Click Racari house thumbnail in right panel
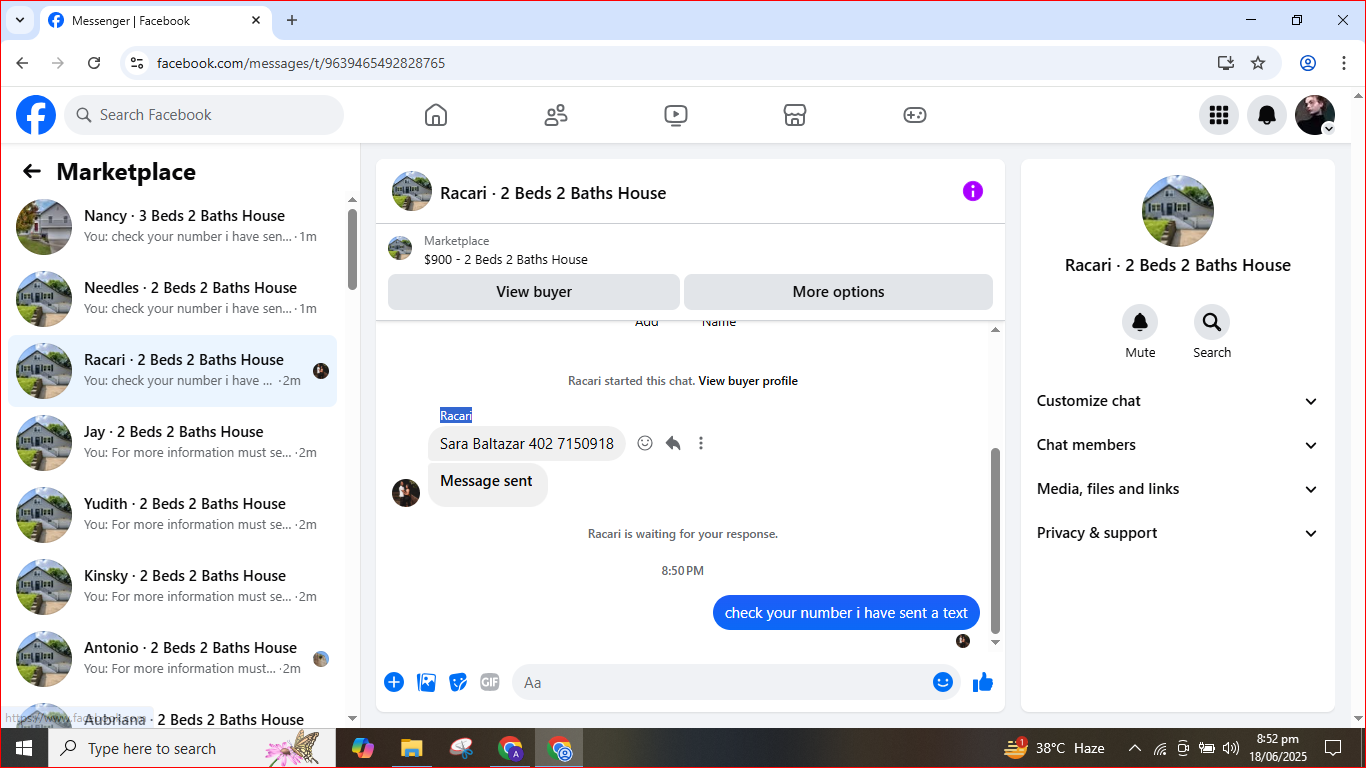Image resolution: width=1366 pixels, height=768 pixels. (1178, 211)
